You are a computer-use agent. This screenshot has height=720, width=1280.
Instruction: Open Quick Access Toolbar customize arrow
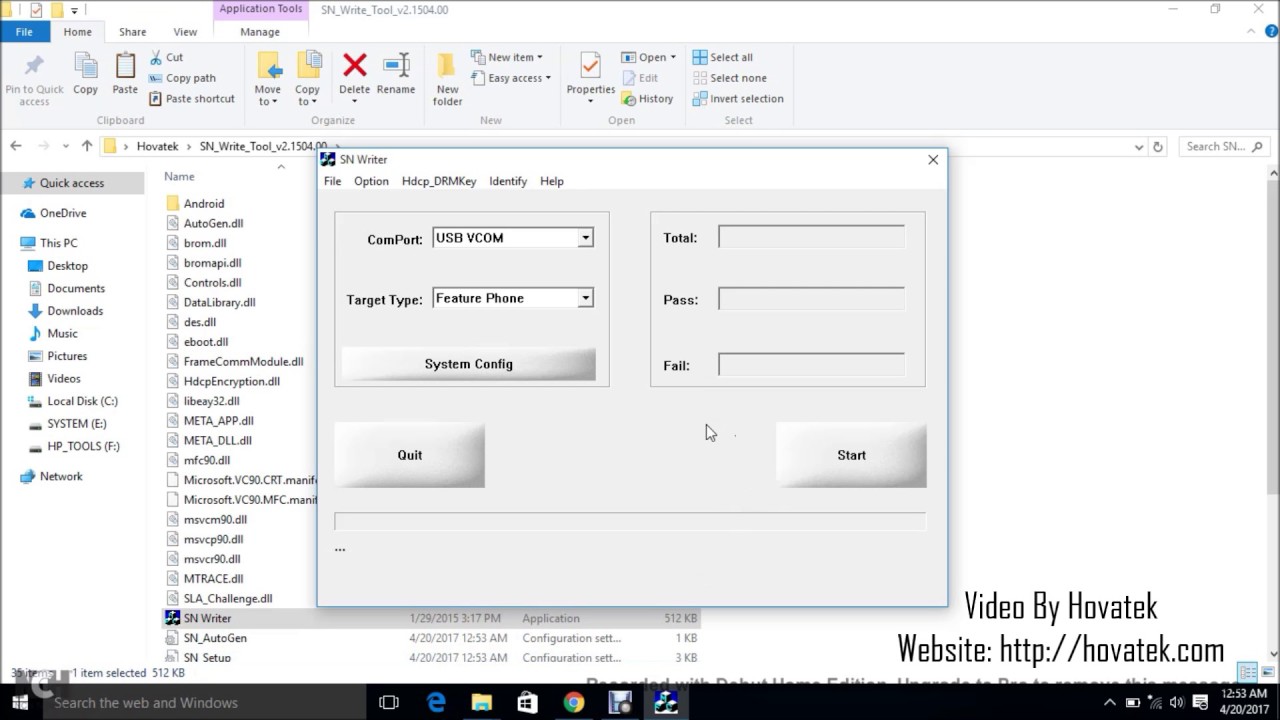pos(74,10)
